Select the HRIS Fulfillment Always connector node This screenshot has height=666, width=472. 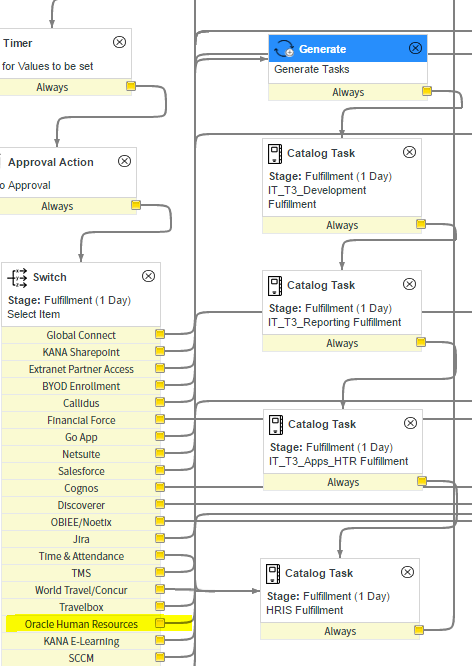click(x=419, y=630)
